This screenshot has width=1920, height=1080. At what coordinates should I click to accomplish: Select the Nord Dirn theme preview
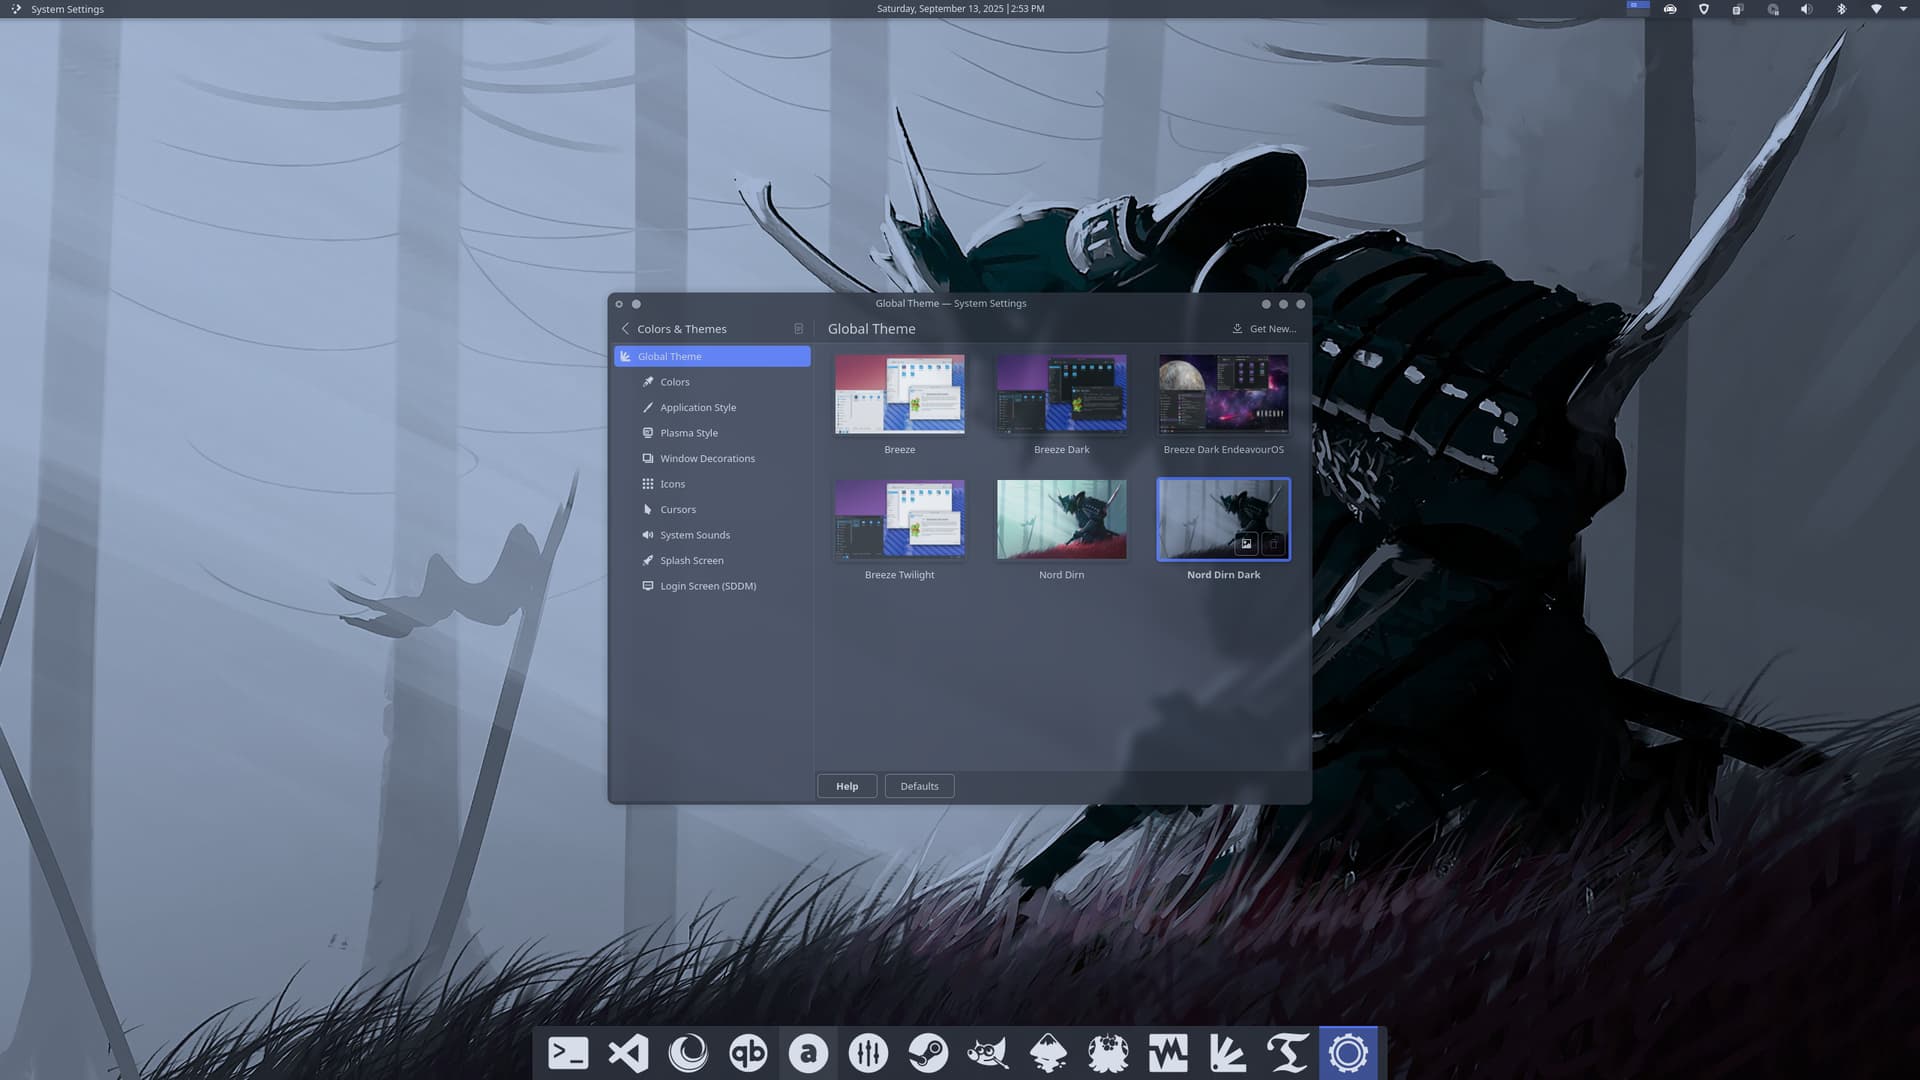(1061, 519)
